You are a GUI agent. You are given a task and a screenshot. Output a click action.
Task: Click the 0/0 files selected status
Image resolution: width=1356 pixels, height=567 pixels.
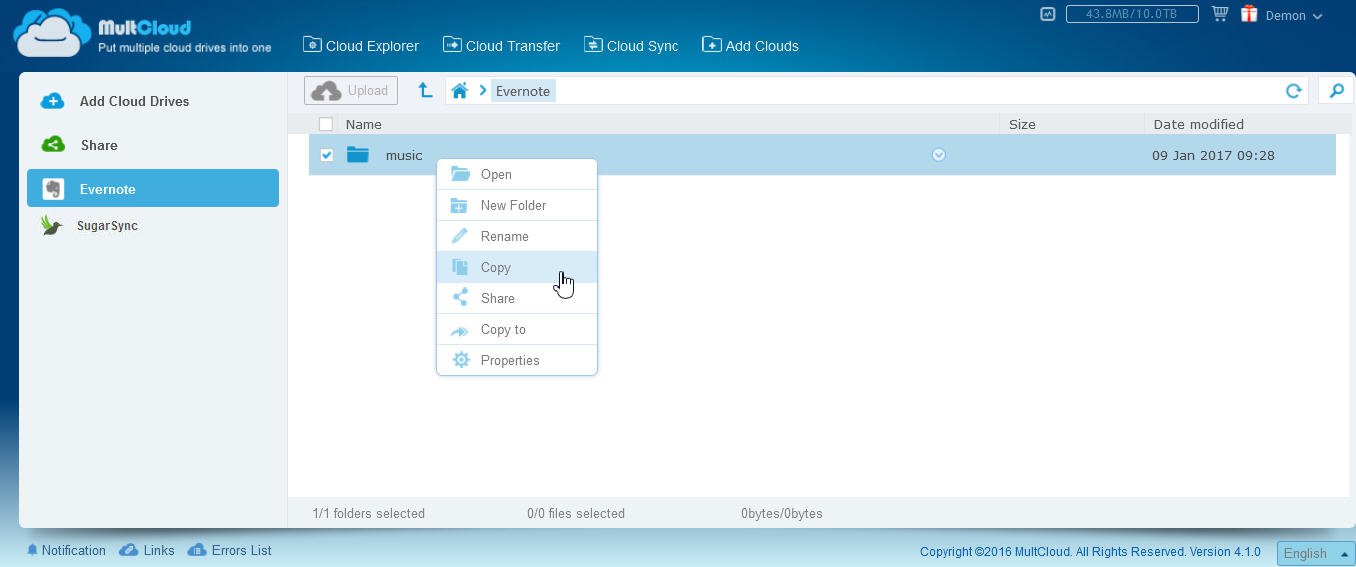click(576, 513)
